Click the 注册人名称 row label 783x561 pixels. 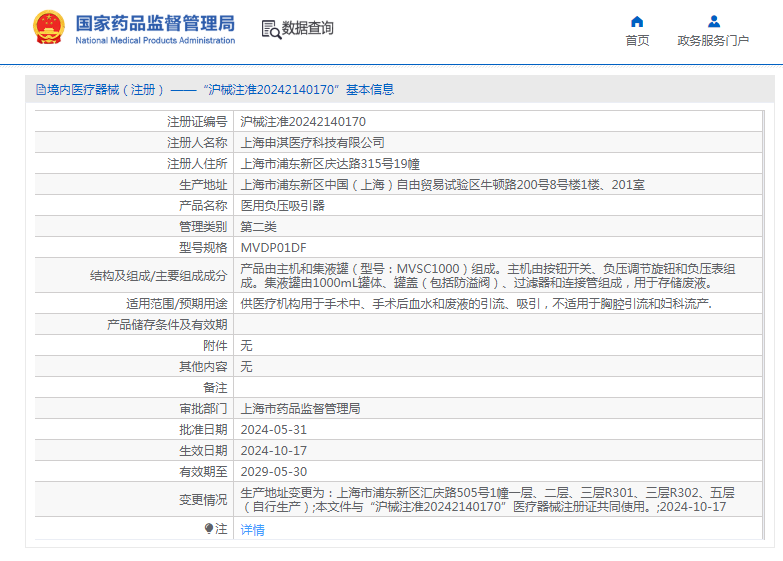[197, 143]
